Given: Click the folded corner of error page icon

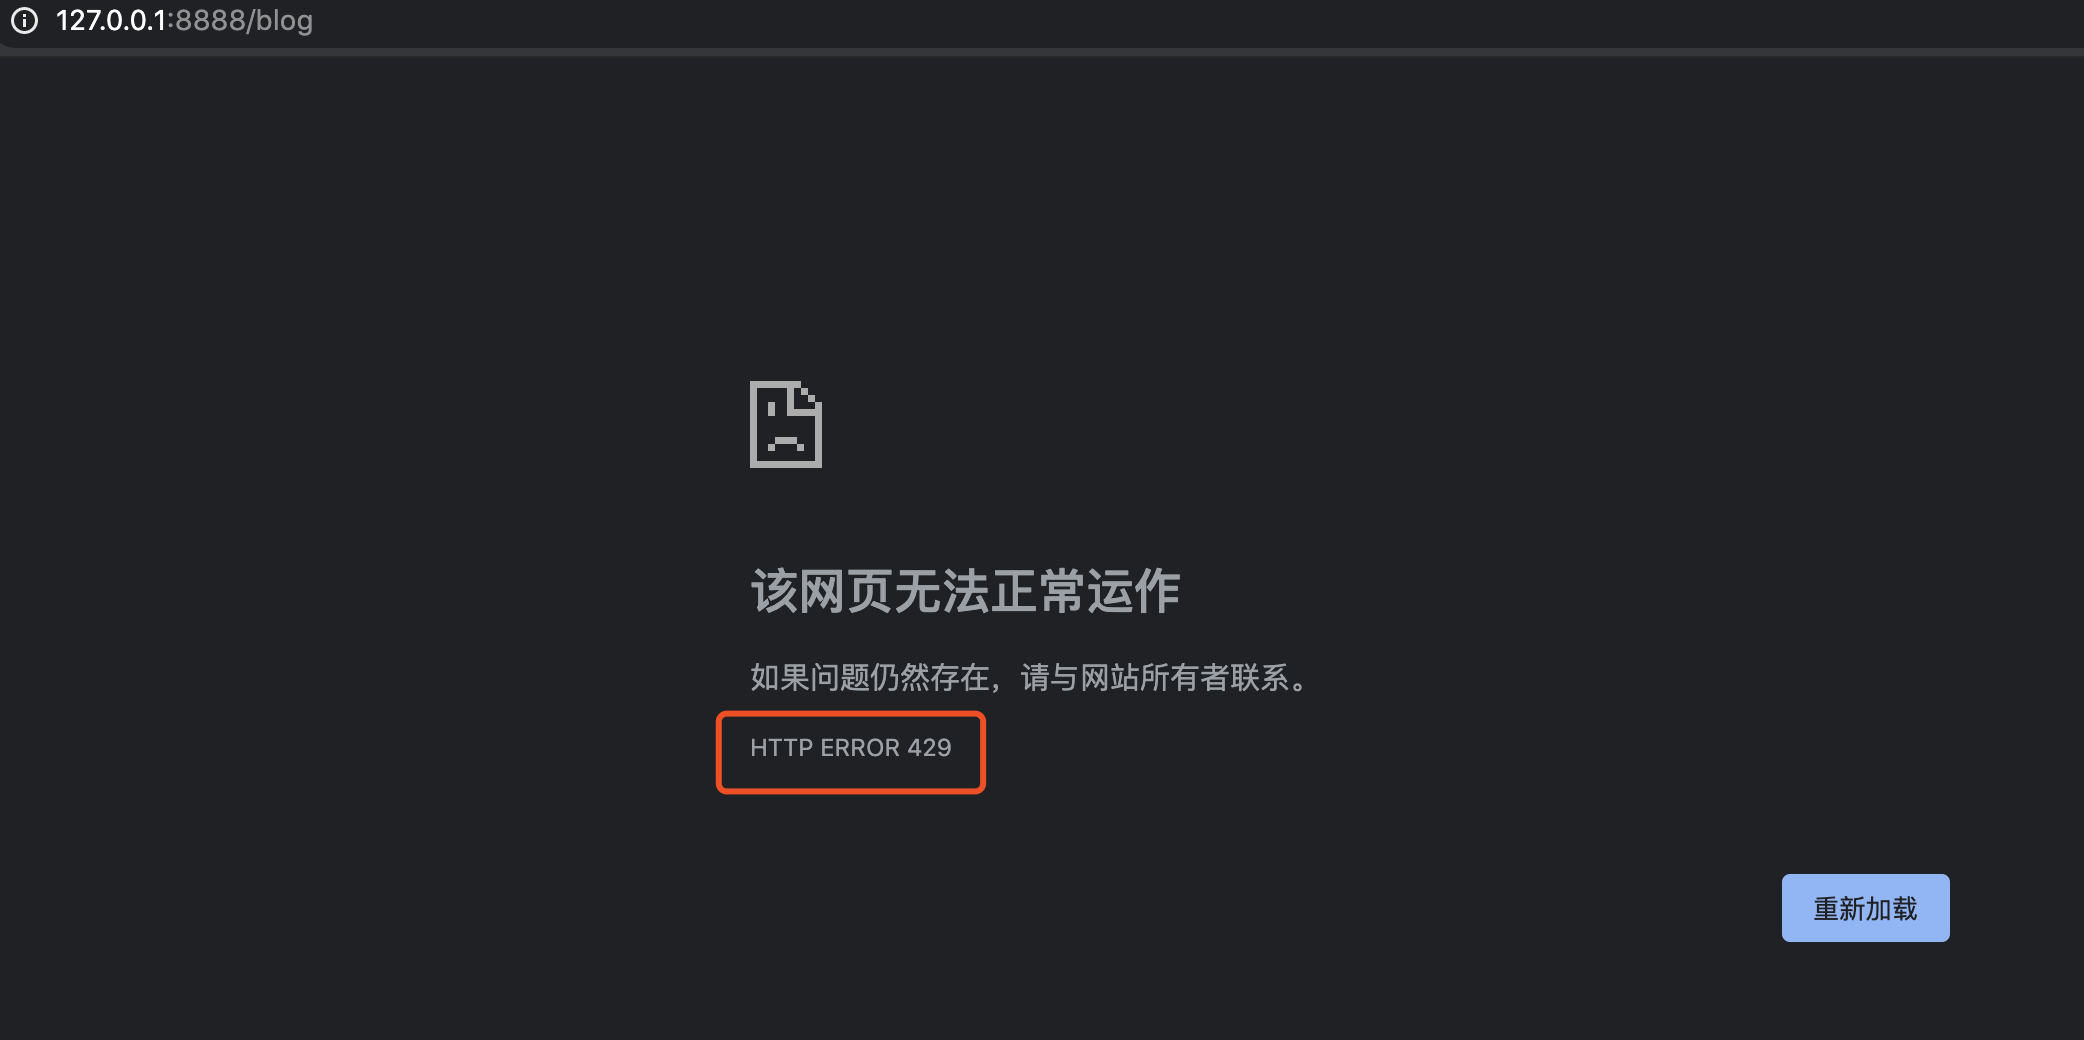Looking at the screenshot, I should [x=808, y=396].
